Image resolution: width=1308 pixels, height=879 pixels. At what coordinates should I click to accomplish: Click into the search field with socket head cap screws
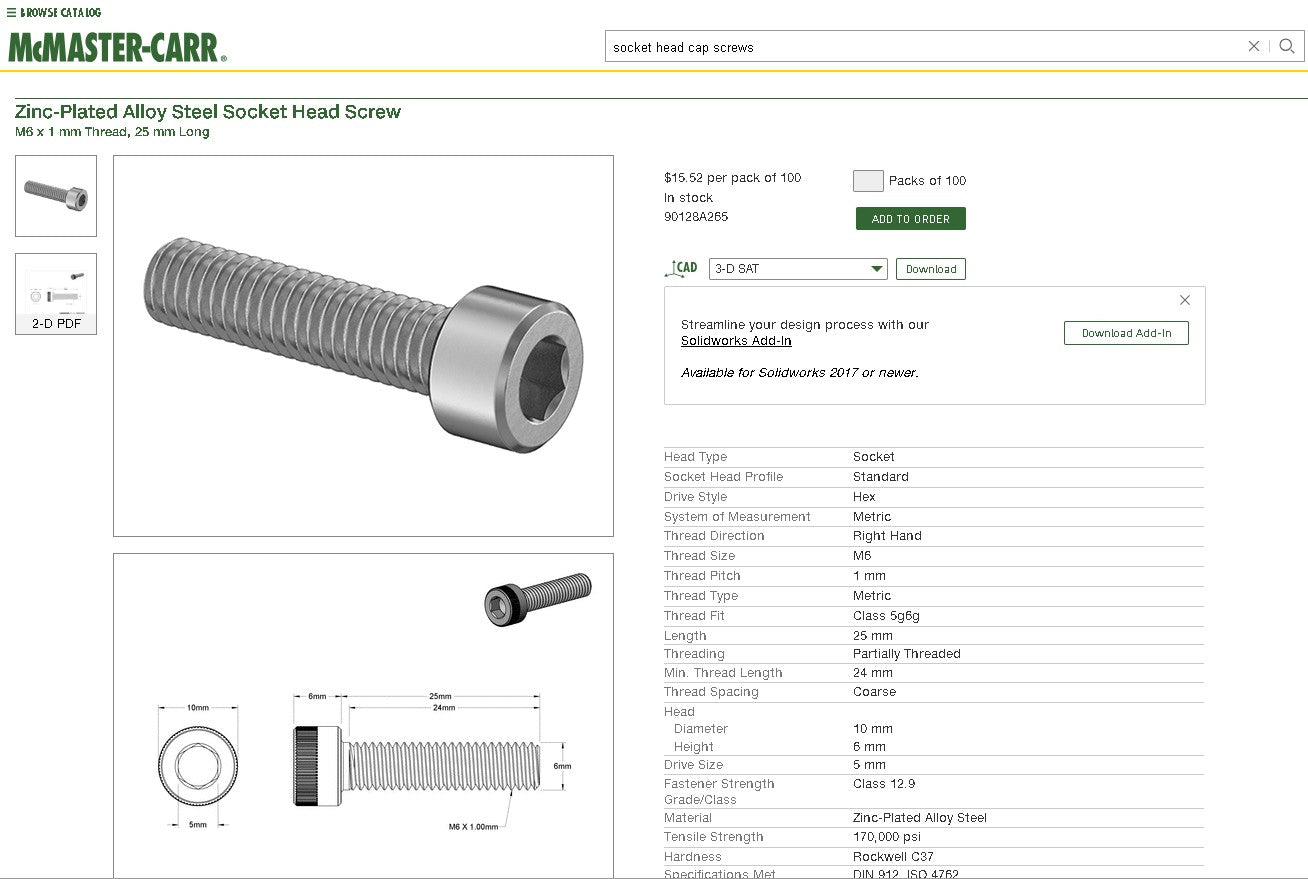tap(925, 47)
